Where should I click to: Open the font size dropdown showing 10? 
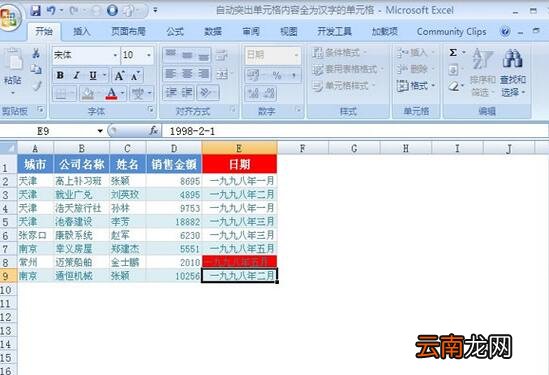(148, 55)
